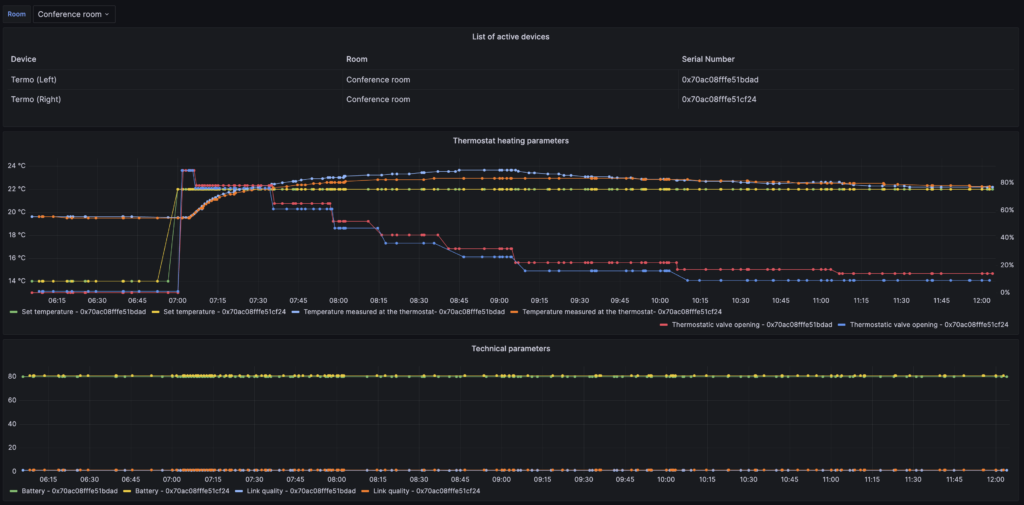1024x505 pixels.
Task: Click yellow swatch for Battery 0x70ac08fffe51cf24
Action: point(130,491)
